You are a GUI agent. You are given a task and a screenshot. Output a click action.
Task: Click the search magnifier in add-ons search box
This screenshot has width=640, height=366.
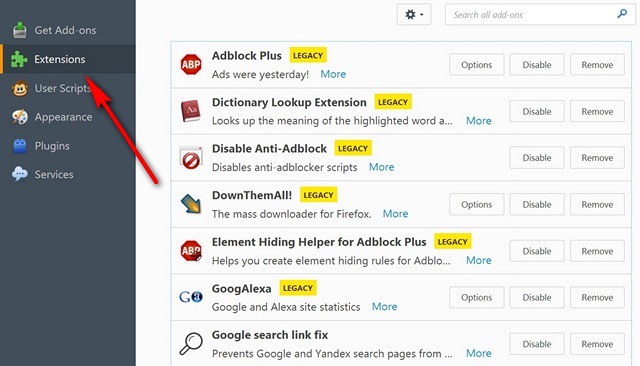(x=622, y=14)
